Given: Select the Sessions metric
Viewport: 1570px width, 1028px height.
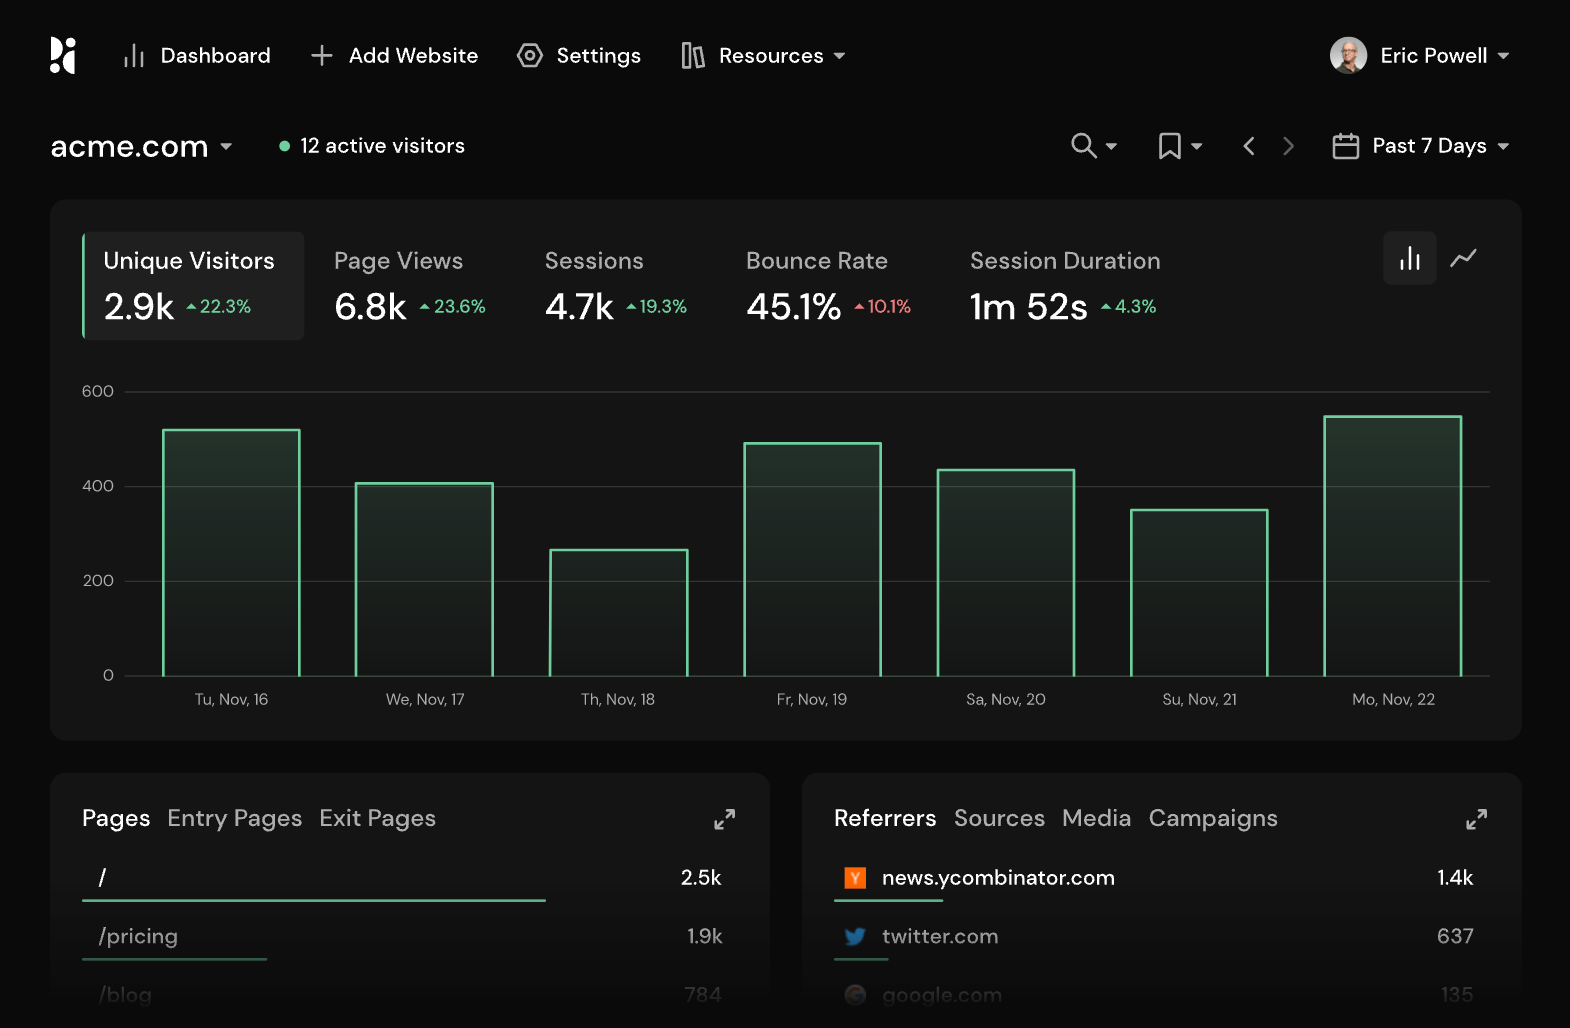Looking at the screenshot, I should (x=616, y=286).
